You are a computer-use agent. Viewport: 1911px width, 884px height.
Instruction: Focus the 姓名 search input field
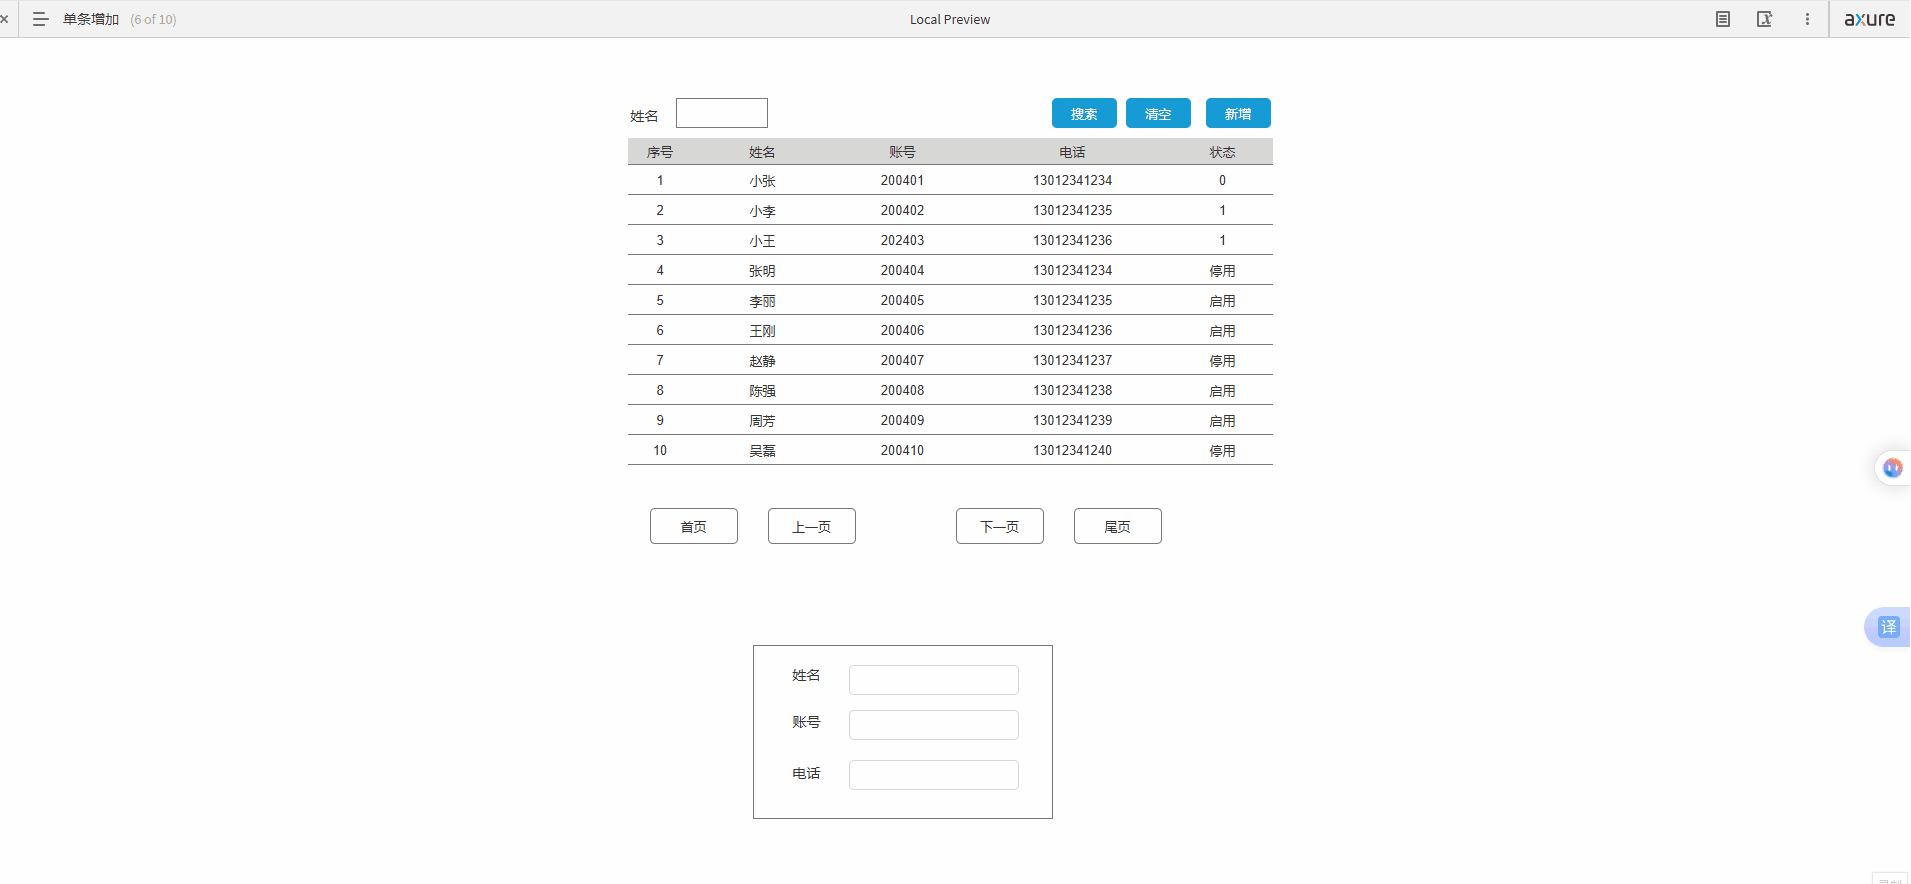coord(722,113)
